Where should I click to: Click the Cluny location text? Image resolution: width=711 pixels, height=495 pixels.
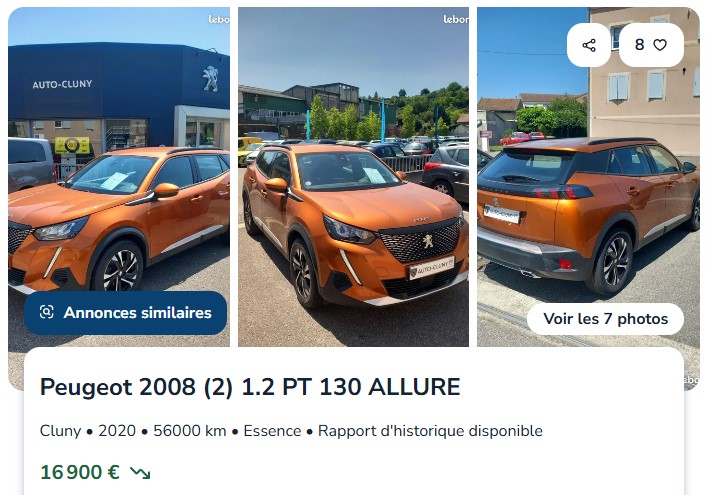(x=60, y=431)
